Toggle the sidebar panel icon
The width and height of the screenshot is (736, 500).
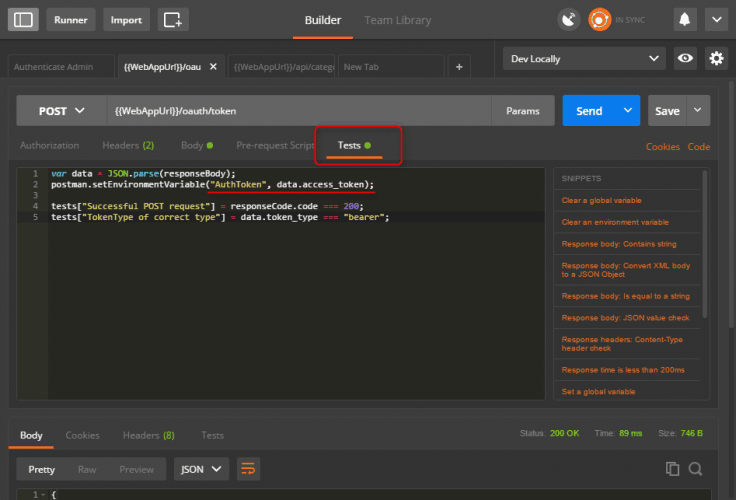[x=25, y=19]
